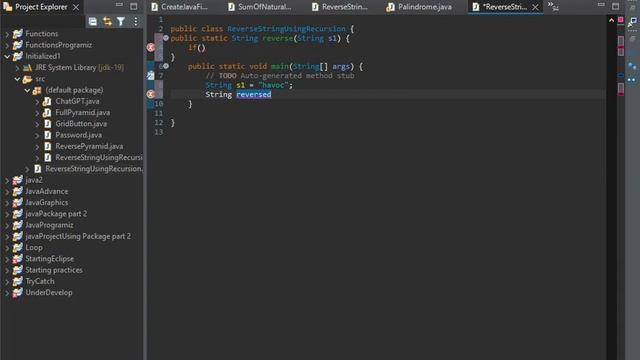The width and height of the screenshot is (640, 360).
Task: Click the editor scroll up arrow
Action: 611,20
